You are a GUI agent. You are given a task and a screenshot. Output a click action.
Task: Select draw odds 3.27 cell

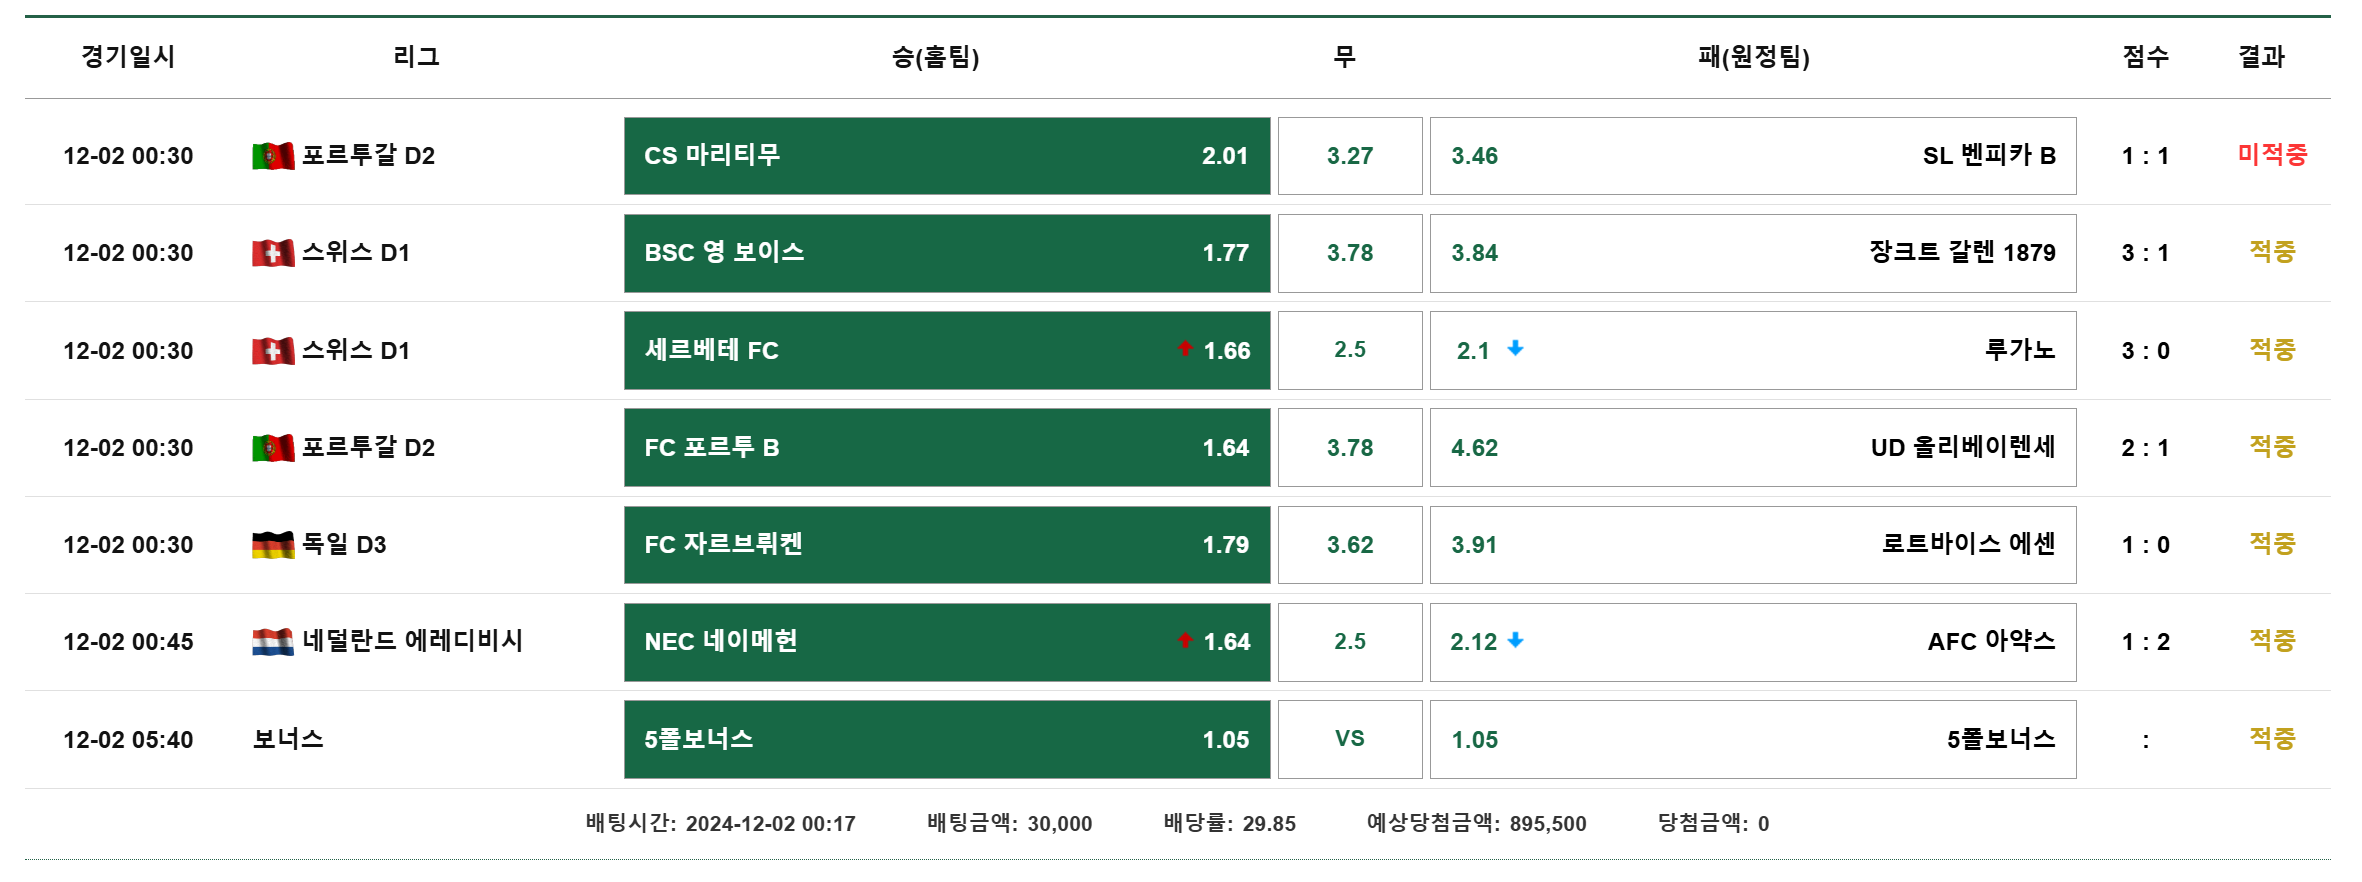pos(1349,156)
